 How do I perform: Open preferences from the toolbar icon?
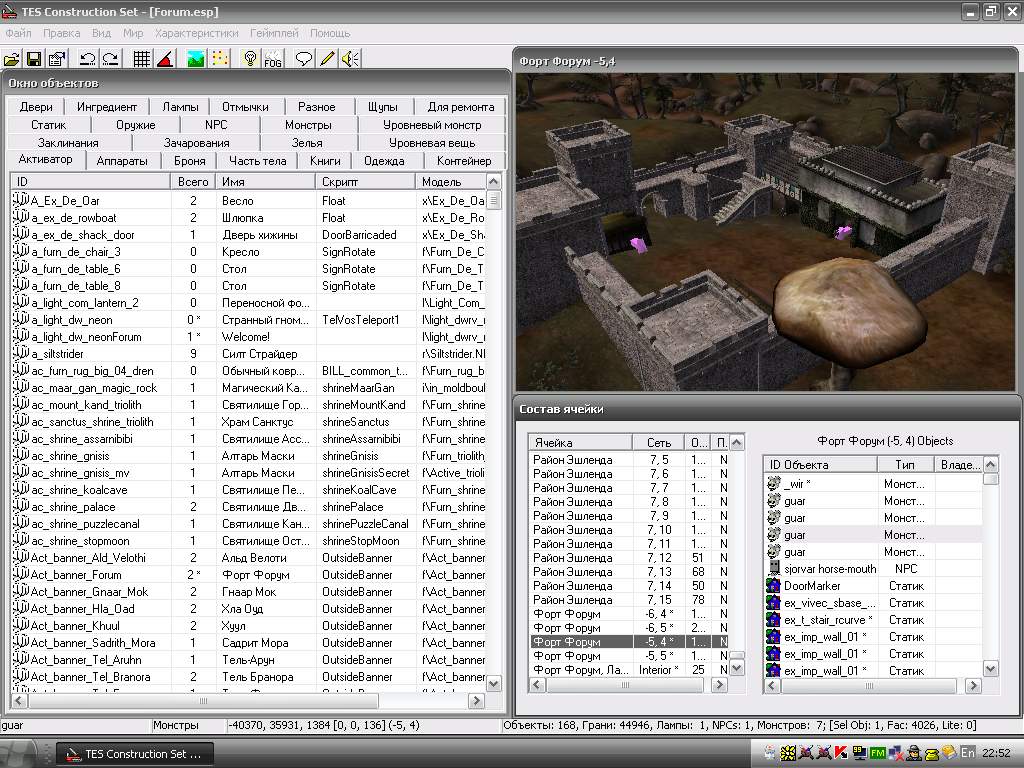(x=57, y=59)
